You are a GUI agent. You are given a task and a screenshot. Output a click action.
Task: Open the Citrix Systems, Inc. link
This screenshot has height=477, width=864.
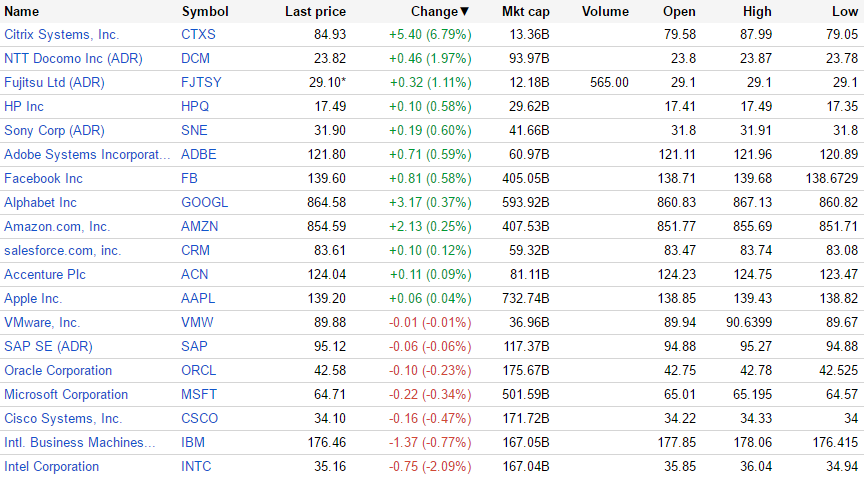tap(61, 35)
